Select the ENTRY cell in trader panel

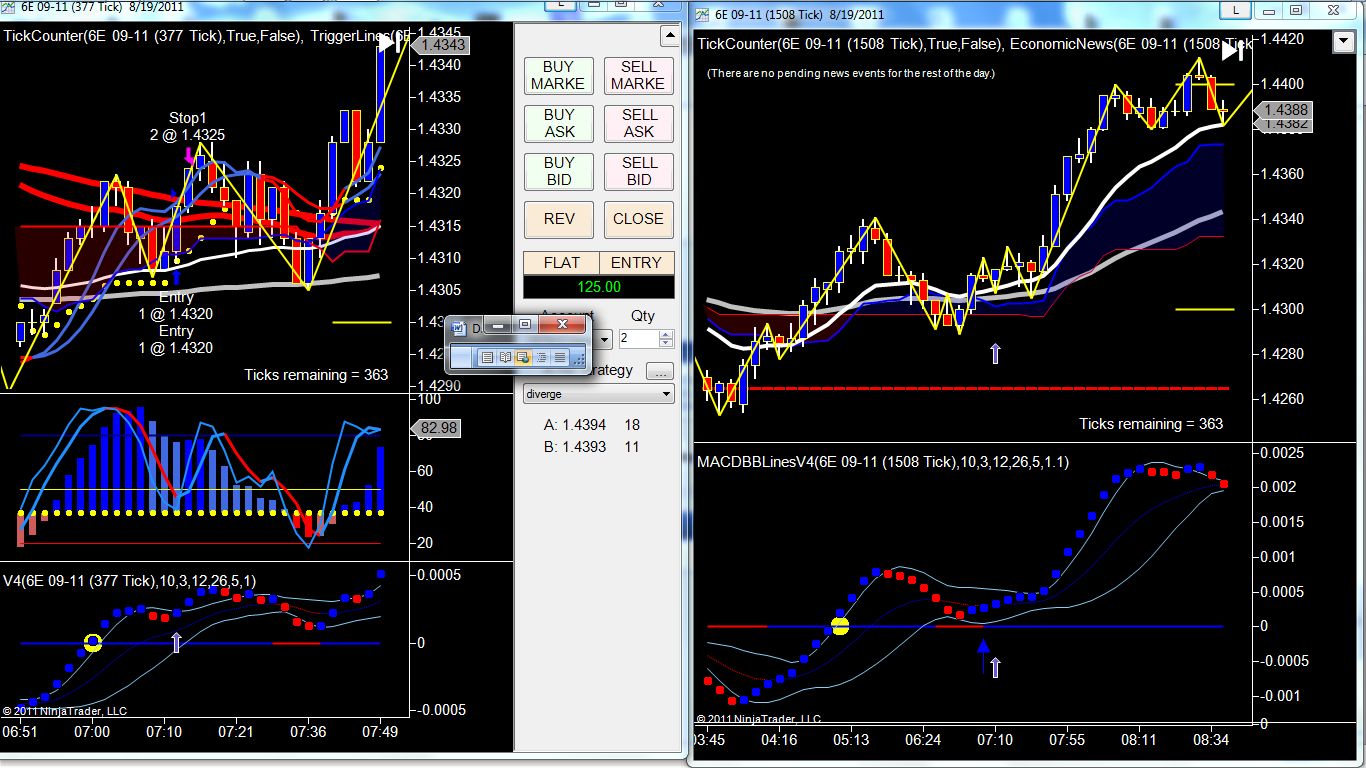pos(637,263)
